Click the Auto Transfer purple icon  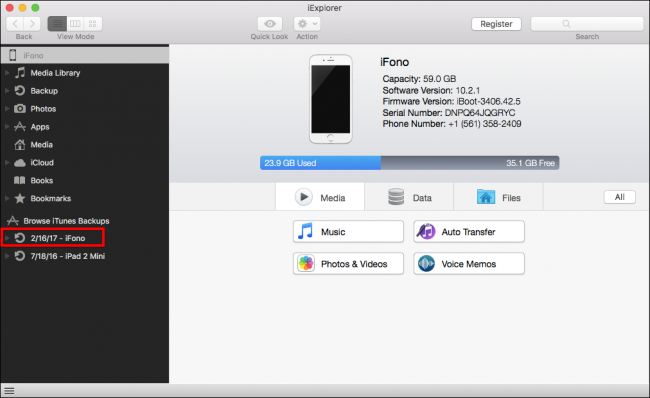pos(426,231)
